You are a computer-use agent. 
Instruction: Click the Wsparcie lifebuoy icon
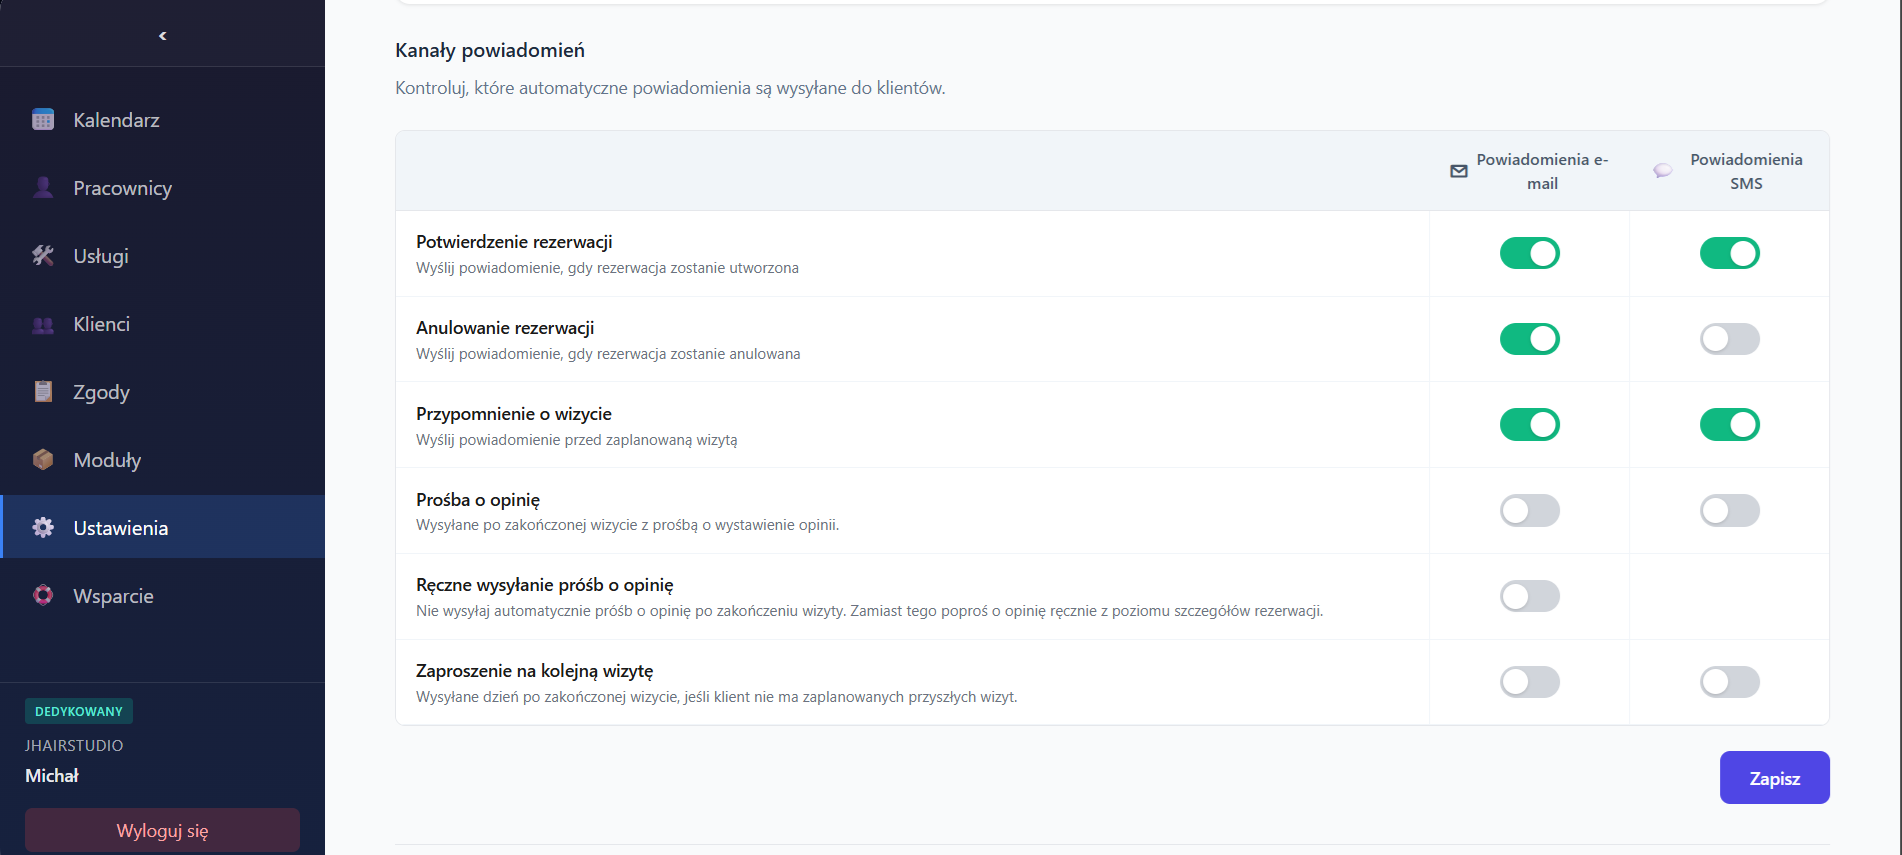coord(43,596)
